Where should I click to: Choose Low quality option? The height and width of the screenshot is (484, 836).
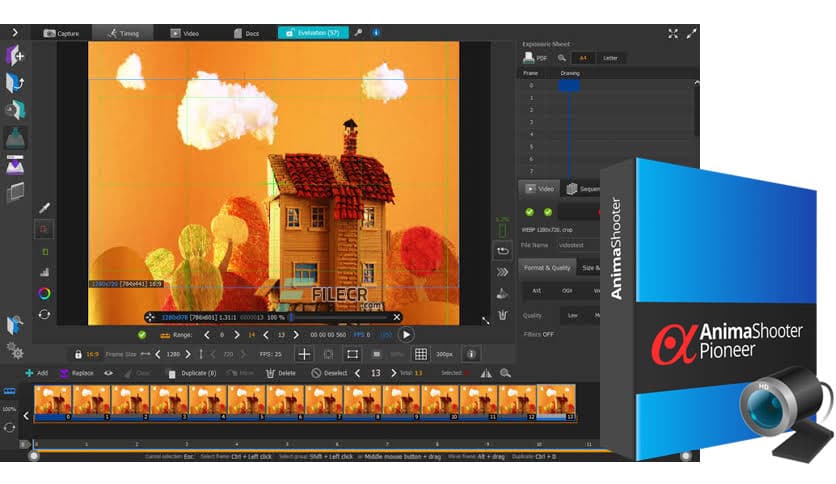573,316
